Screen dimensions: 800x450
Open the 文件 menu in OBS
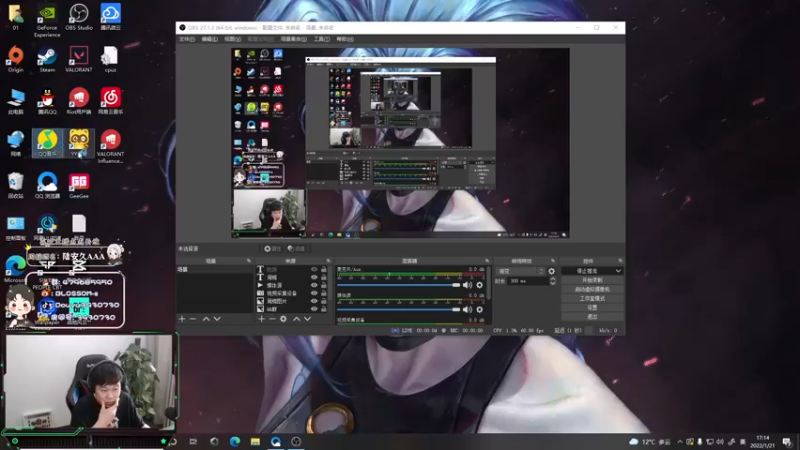pyautogui.click(x=187, y=39)
